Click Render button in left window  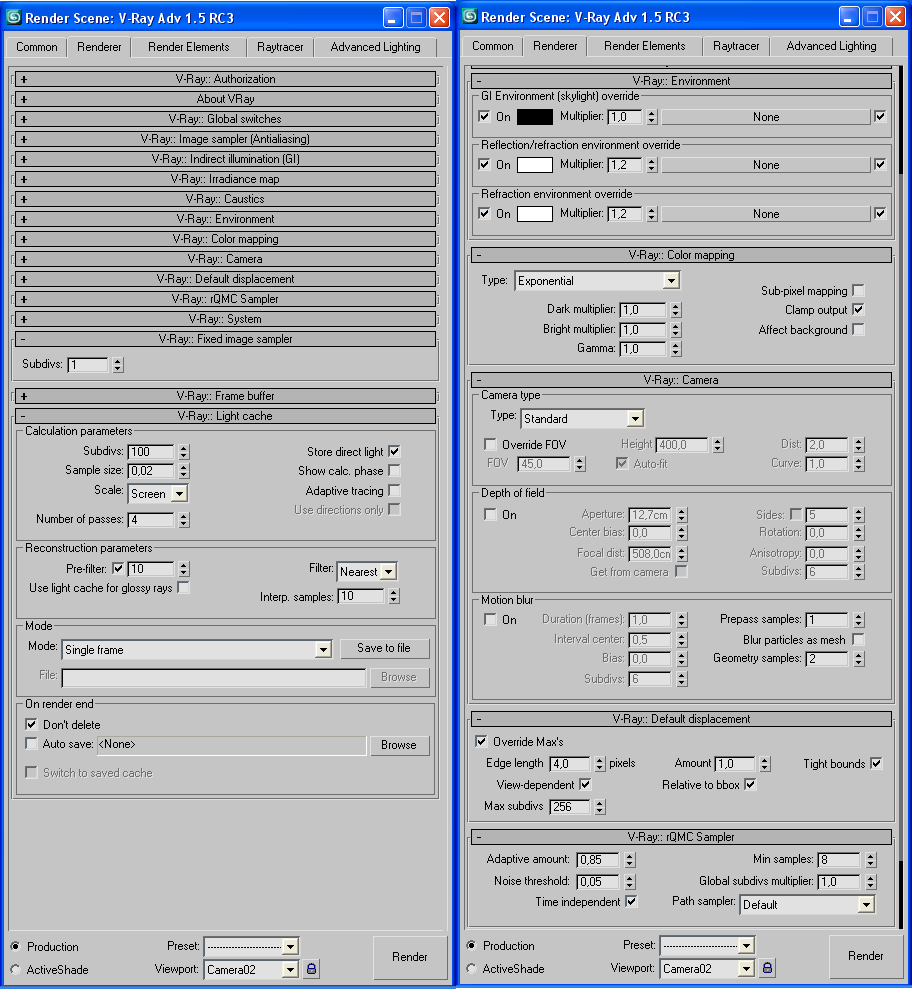tap(409, 957)
